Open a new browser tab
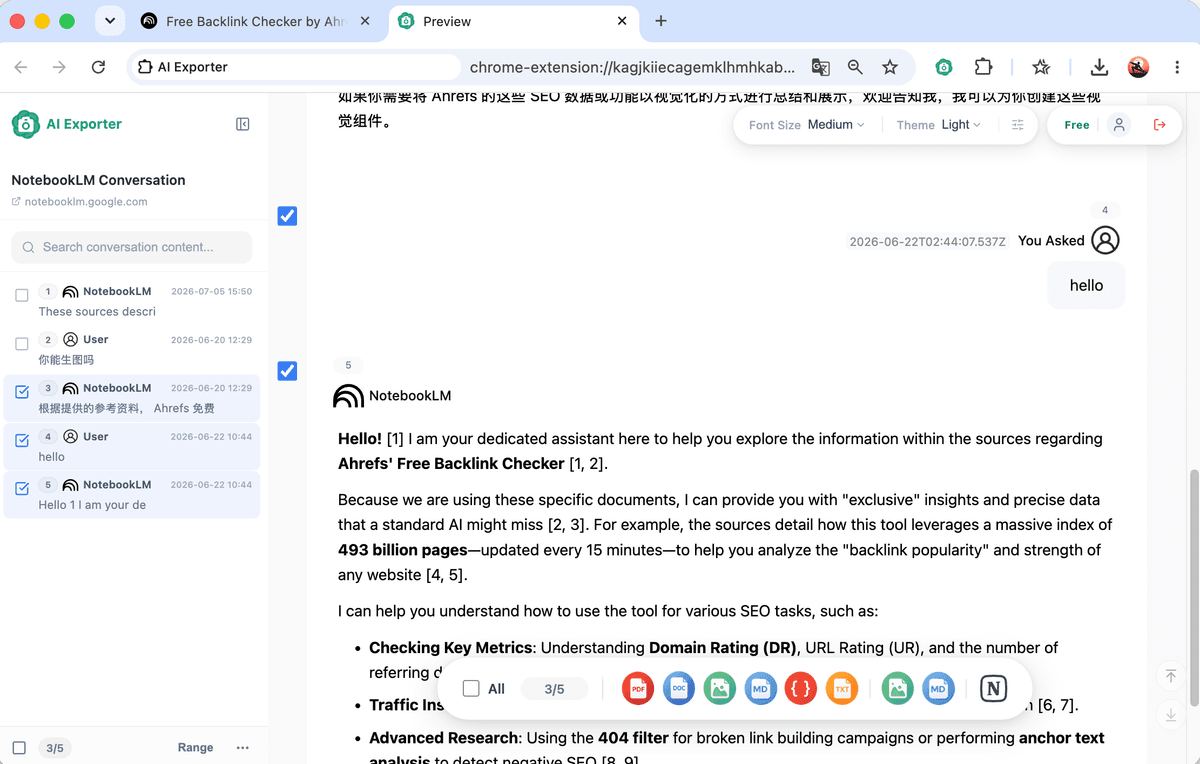Image resolution: width=1200 pixels, height=764 pixels. coord(661,21)
